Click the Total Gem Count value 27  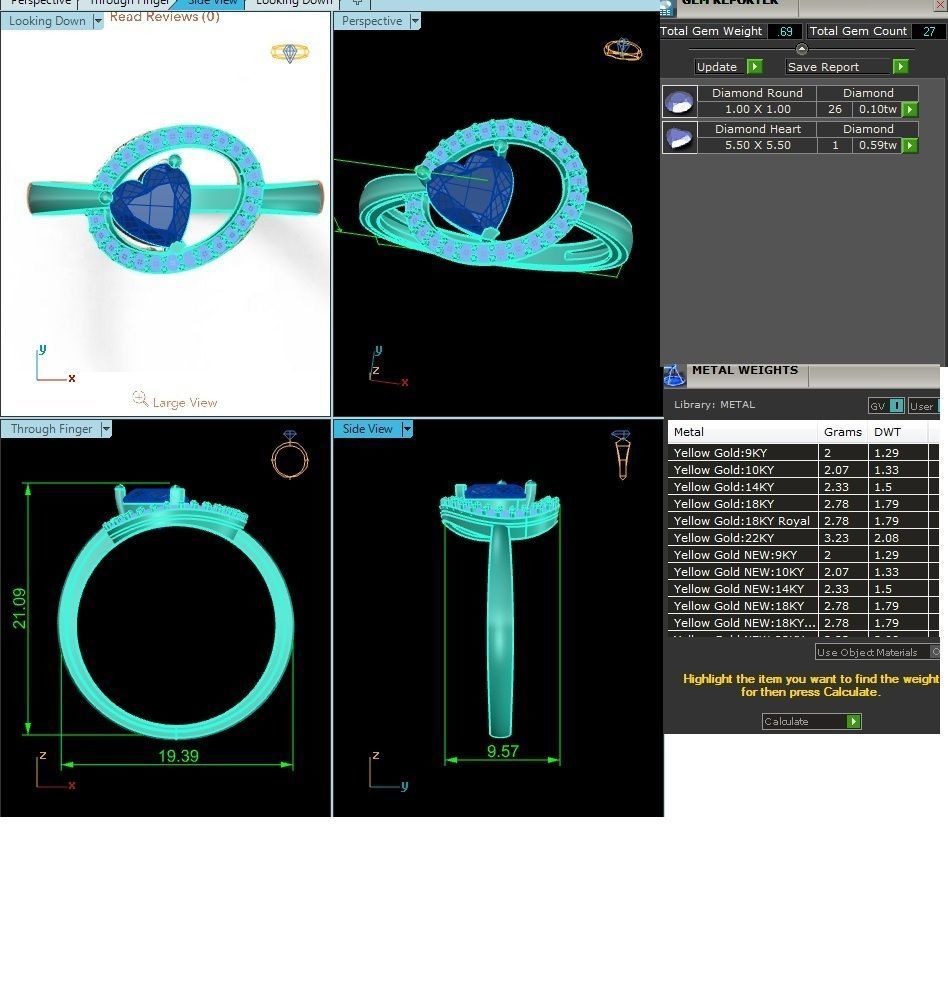[x=929, y=31]
